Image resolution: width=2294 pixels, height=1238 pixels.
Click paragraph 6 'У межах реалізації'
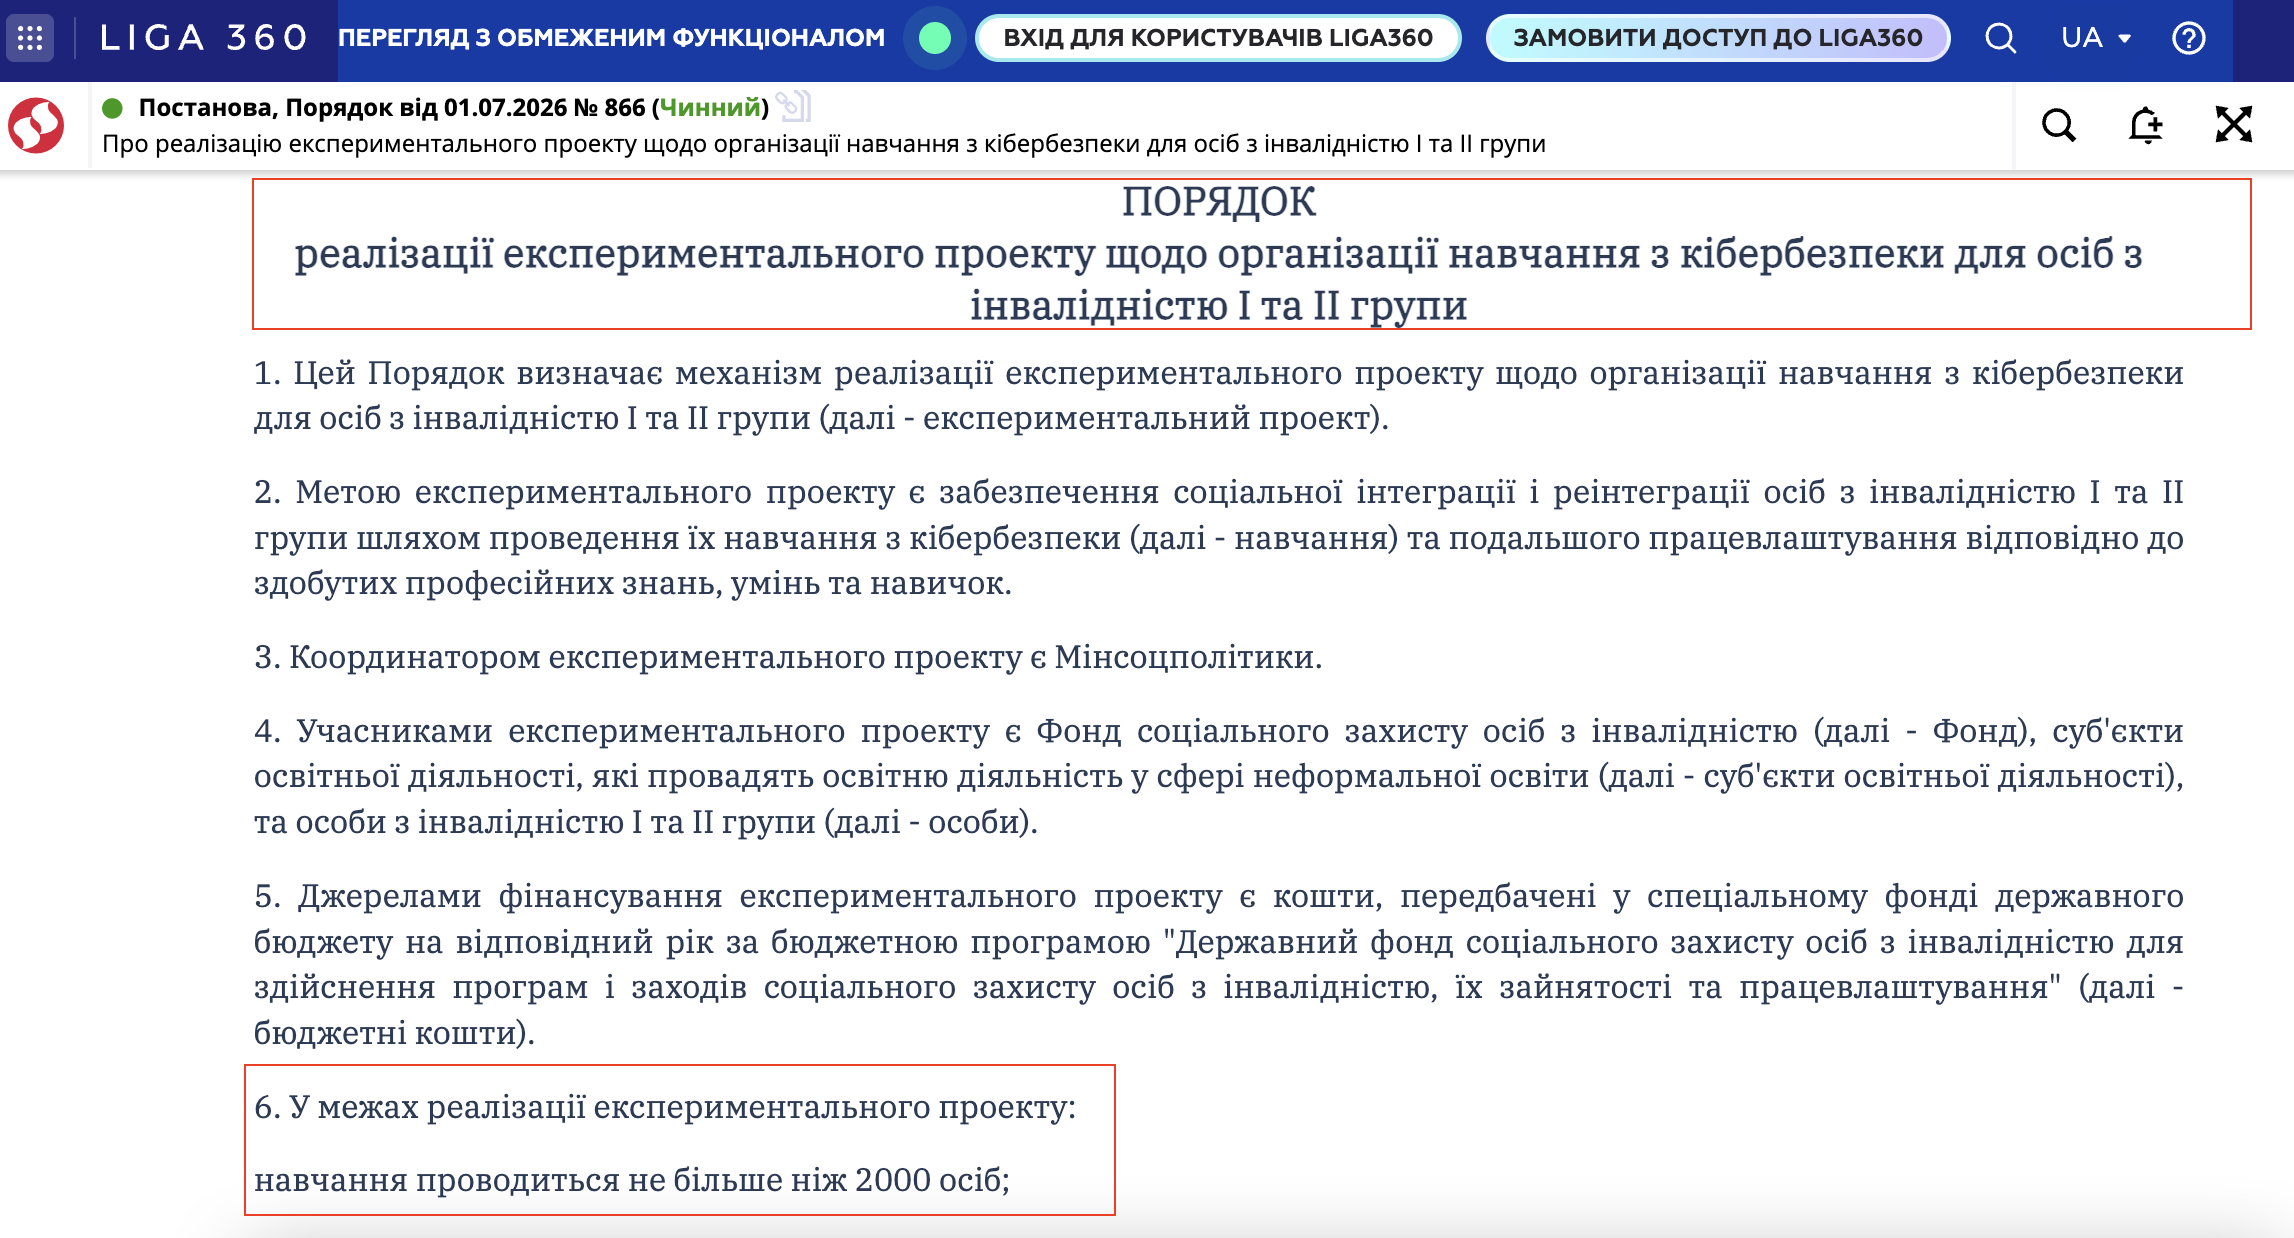(665, 1107)
